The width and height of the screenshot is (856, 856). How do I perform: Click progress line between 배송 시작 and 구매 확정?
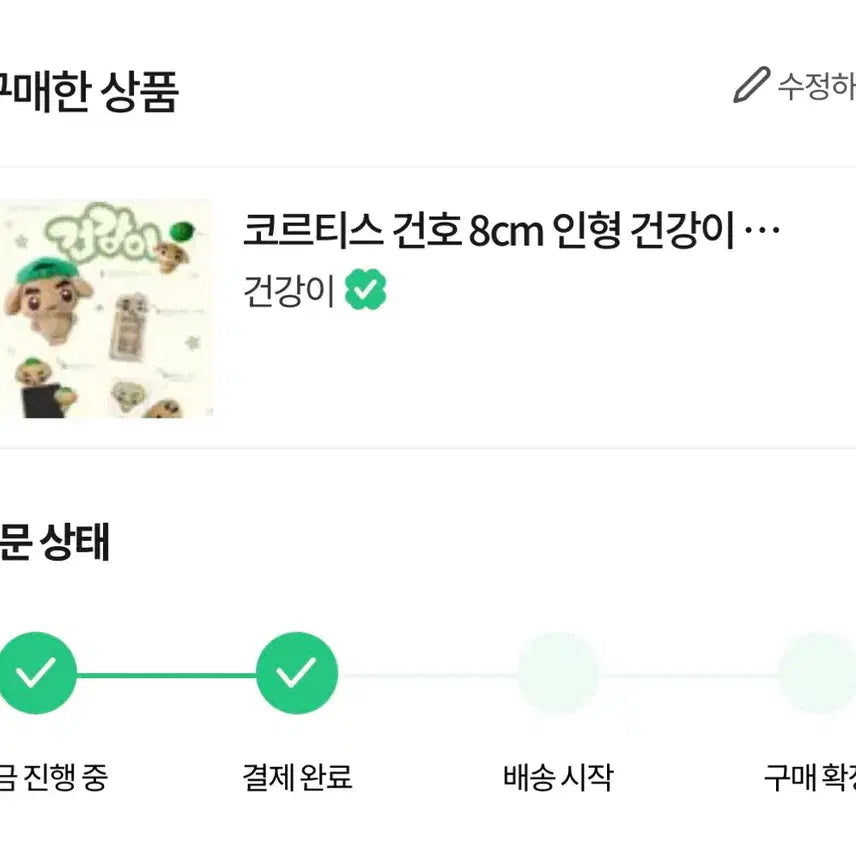[688, 675]
